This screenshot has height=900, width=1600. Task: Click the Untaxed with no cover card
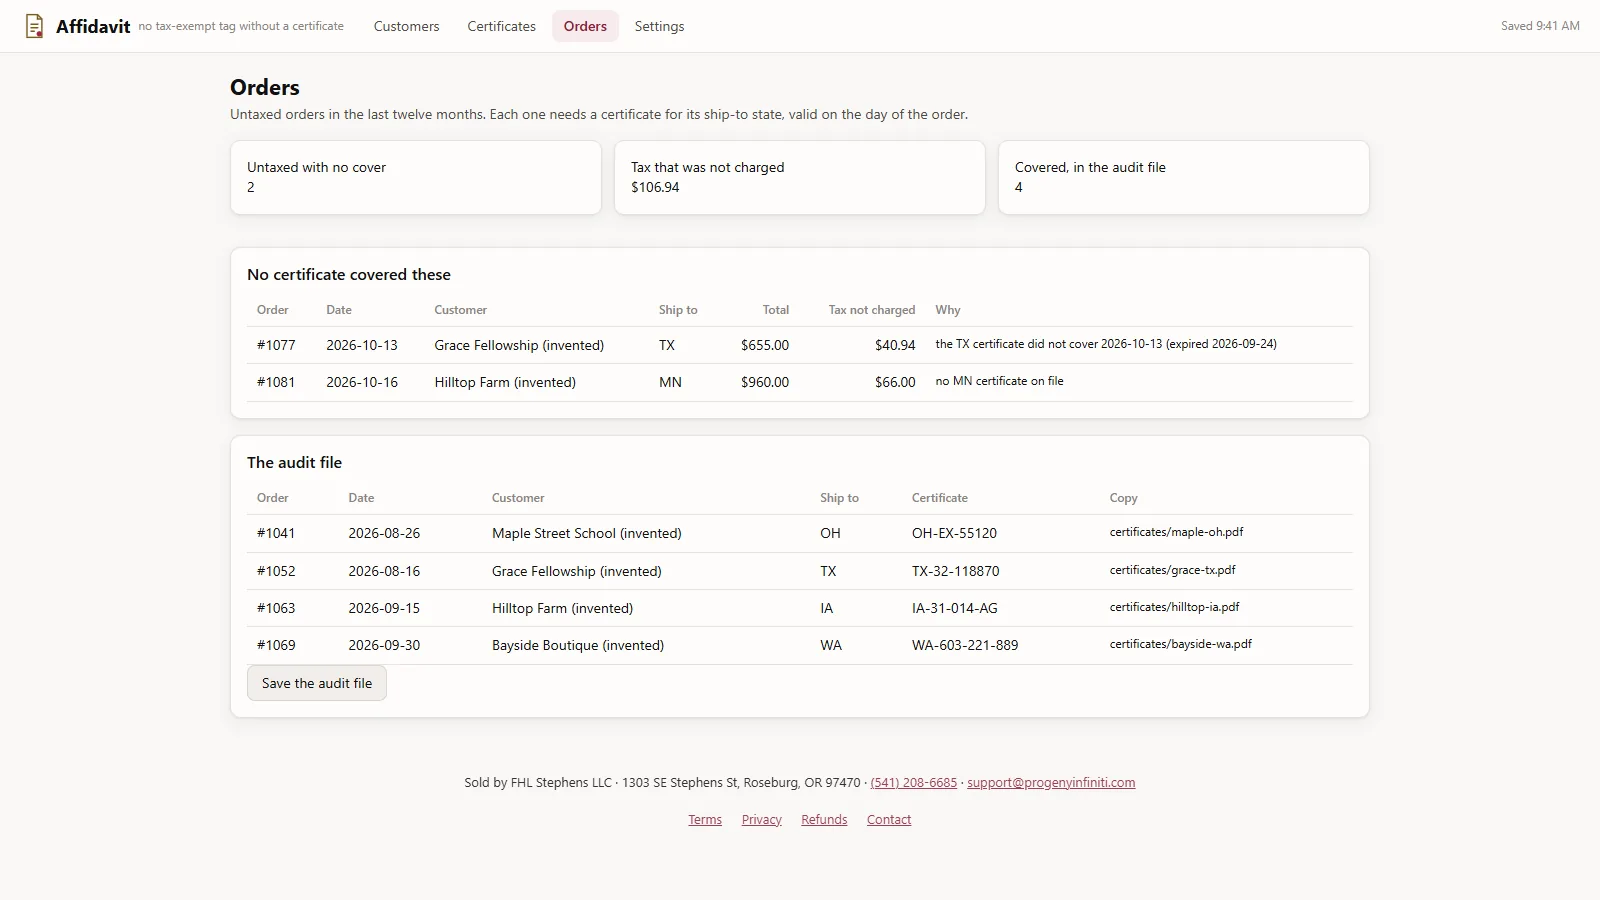416,177
